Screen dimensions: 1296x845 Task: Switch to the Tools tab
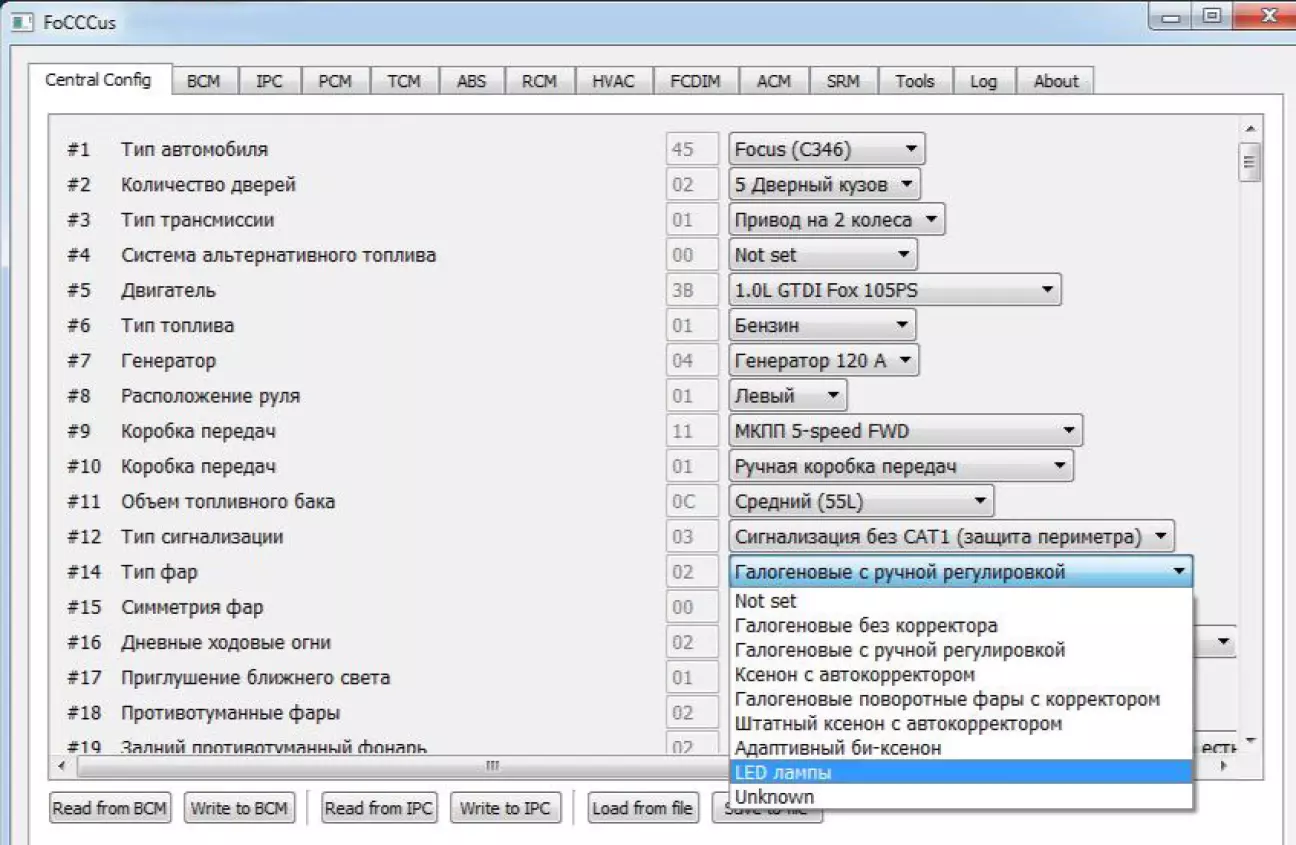pos(914,82)
